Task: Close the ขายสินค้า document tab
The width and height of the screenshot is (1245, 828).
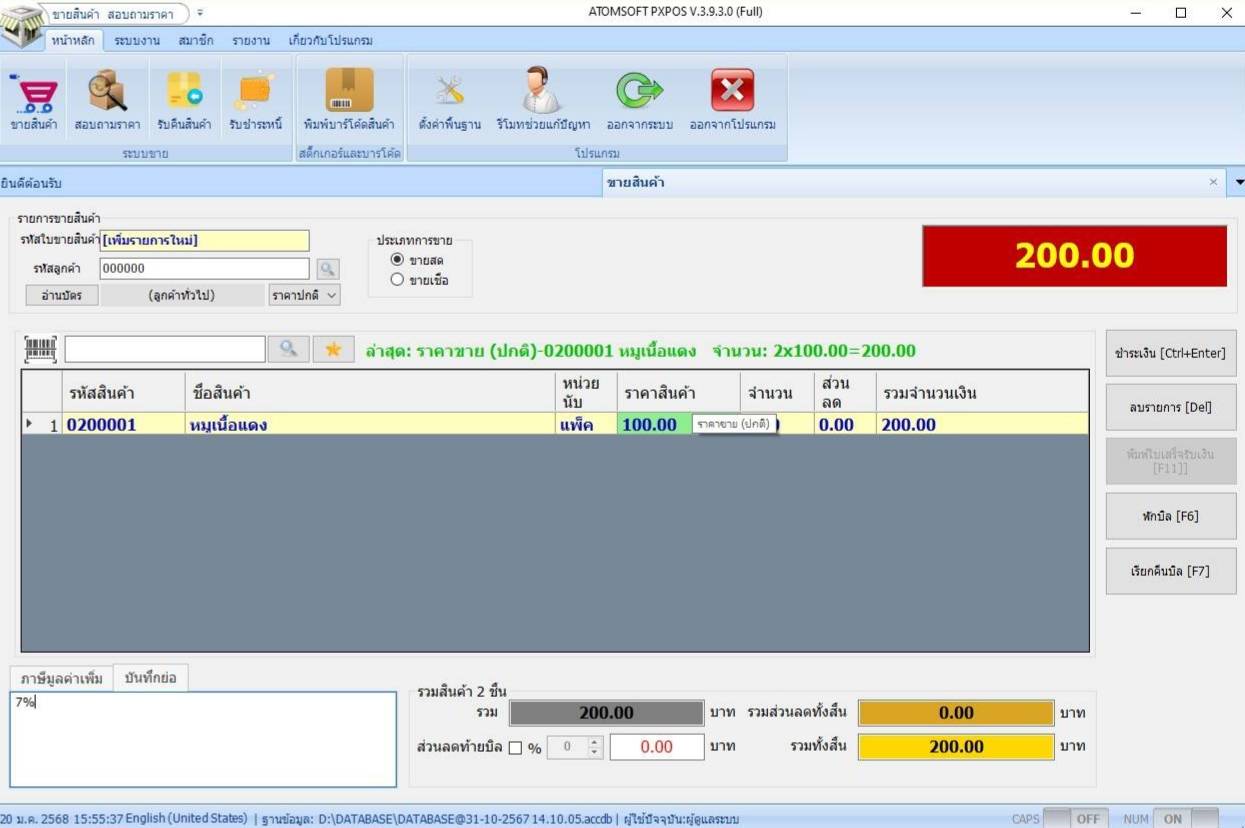Action: click(x=1214, y=182)
